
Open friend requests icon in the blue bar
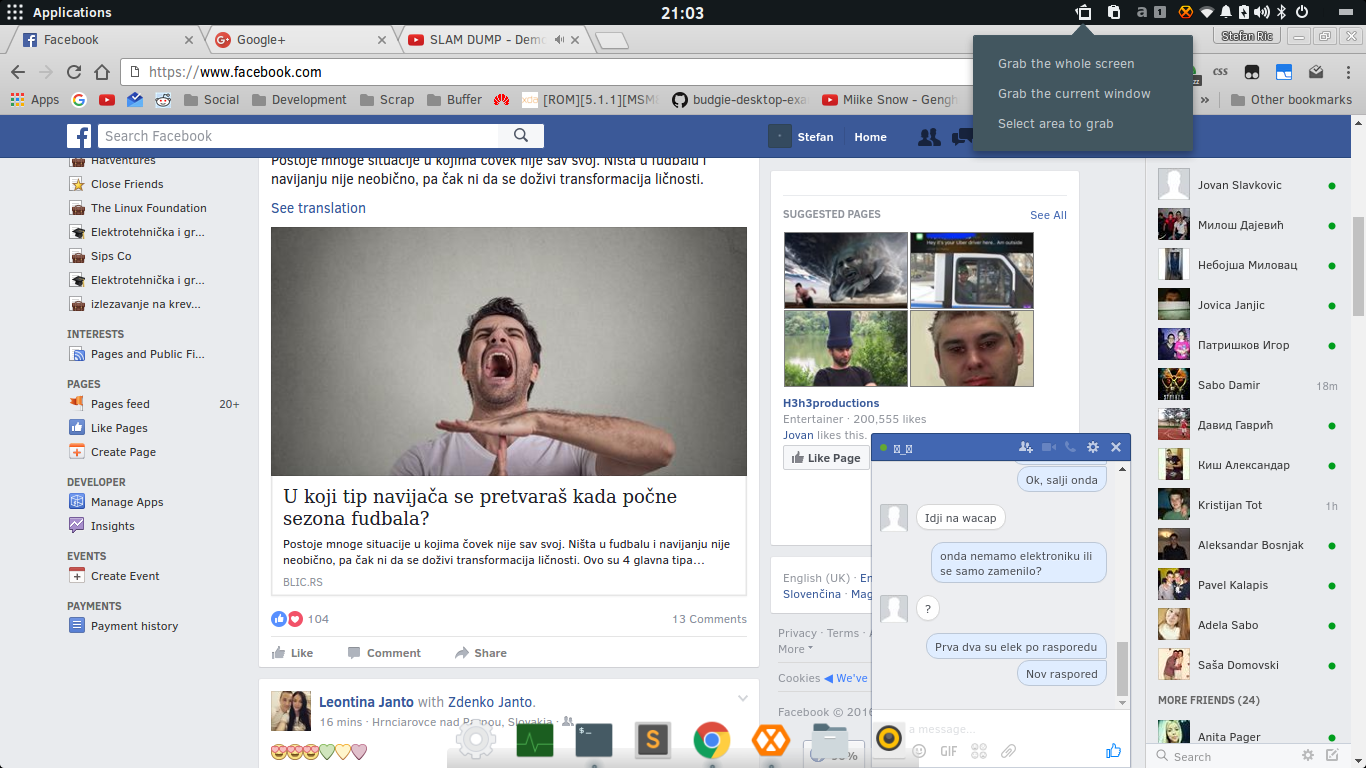(x=929, y=137)
